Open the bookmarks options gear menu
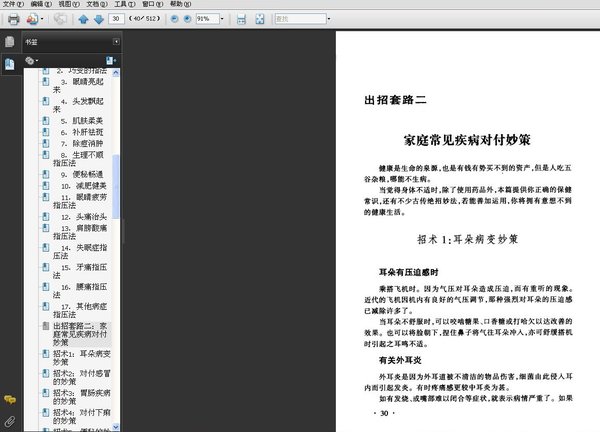Screen dimensions: 600x432 tap(31, 60)
